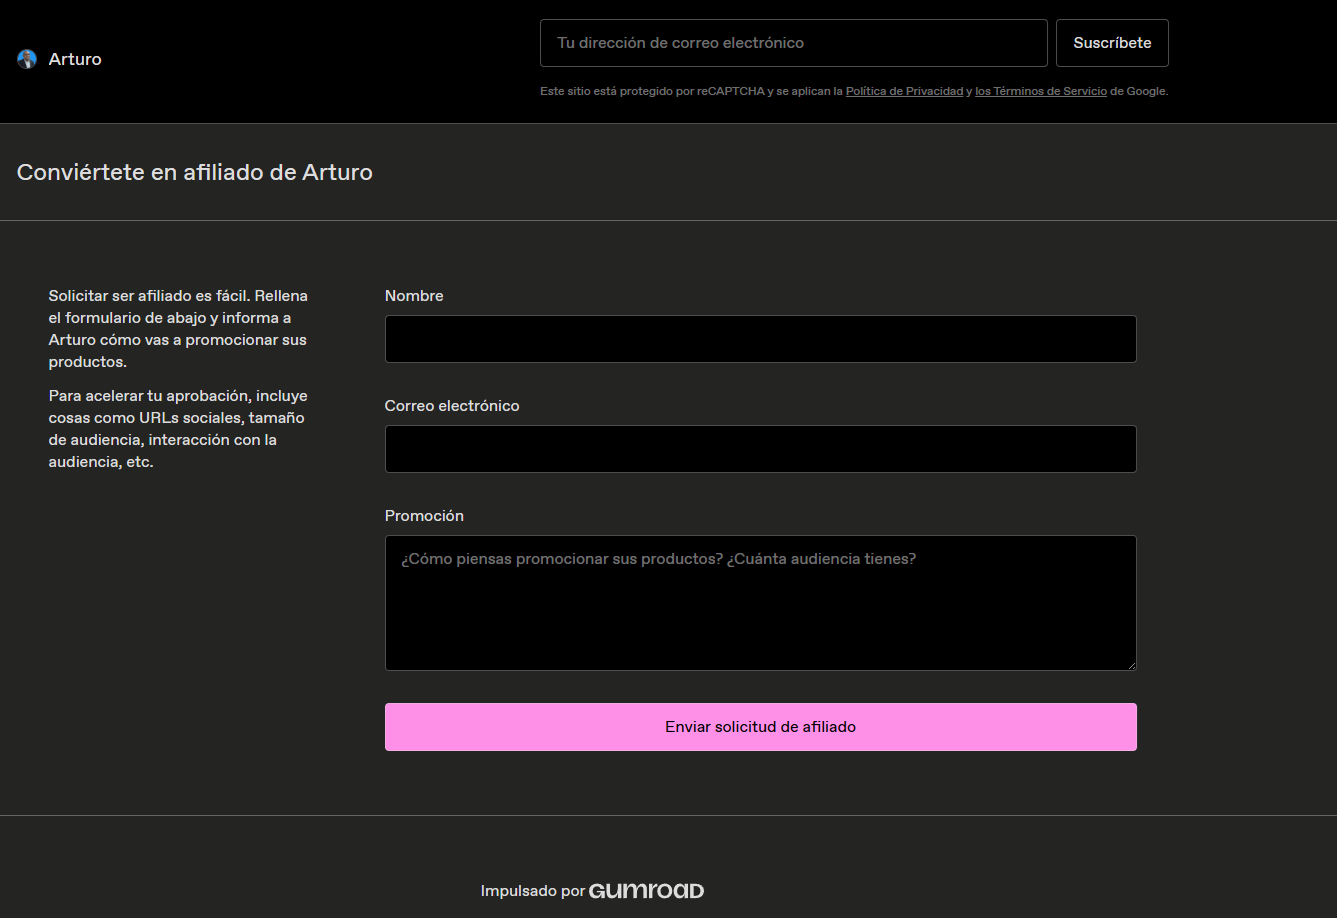Click the Nombre field label
The width and height of the screenshot is (1337, 918).
tap(414, 296)
